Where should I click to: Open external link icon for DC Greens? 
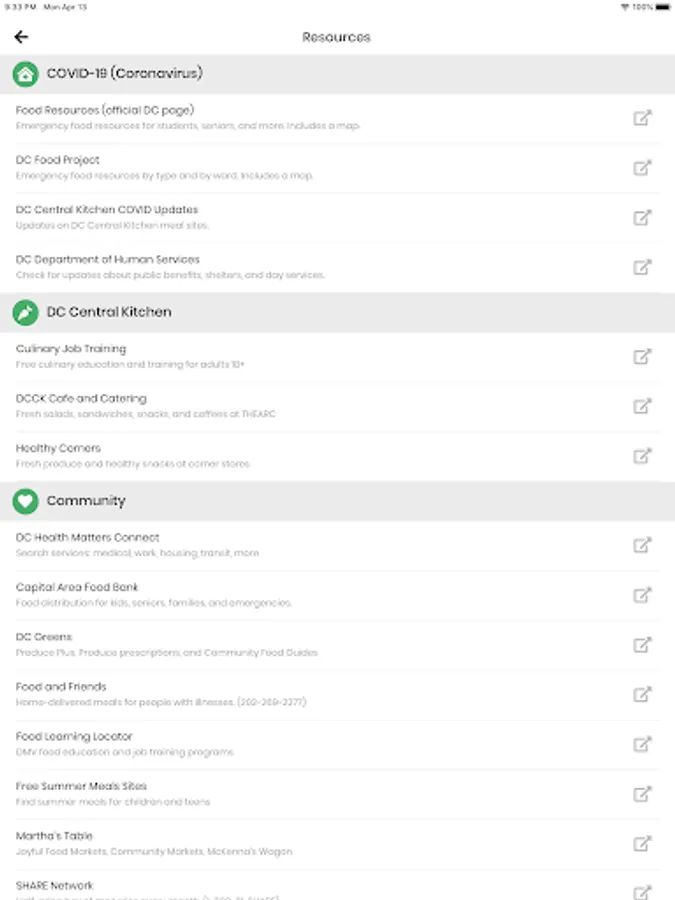click(642, 645)
